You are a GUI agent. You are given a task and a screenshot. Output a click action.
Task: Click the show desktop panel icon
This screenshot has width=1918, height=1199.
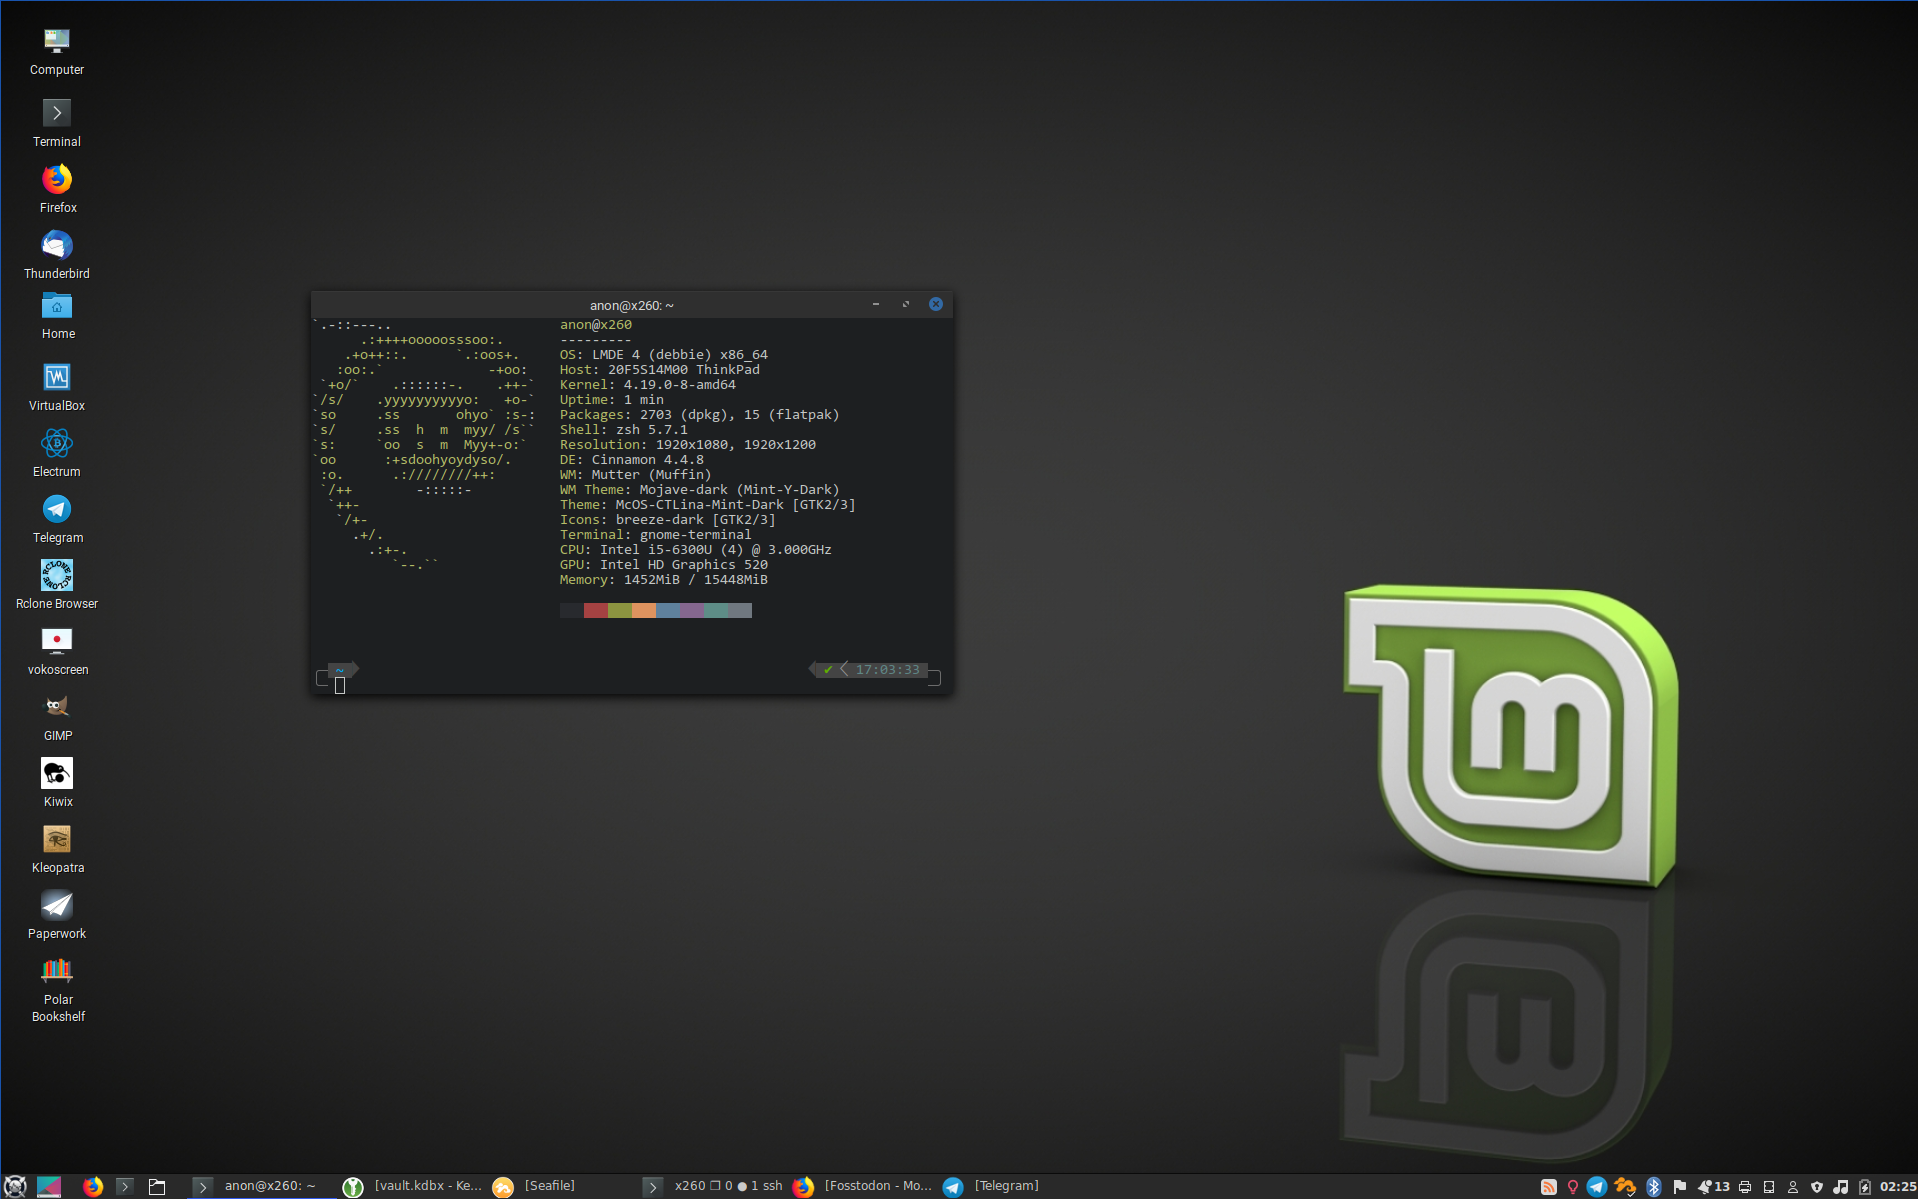[x=49, y=1186]
